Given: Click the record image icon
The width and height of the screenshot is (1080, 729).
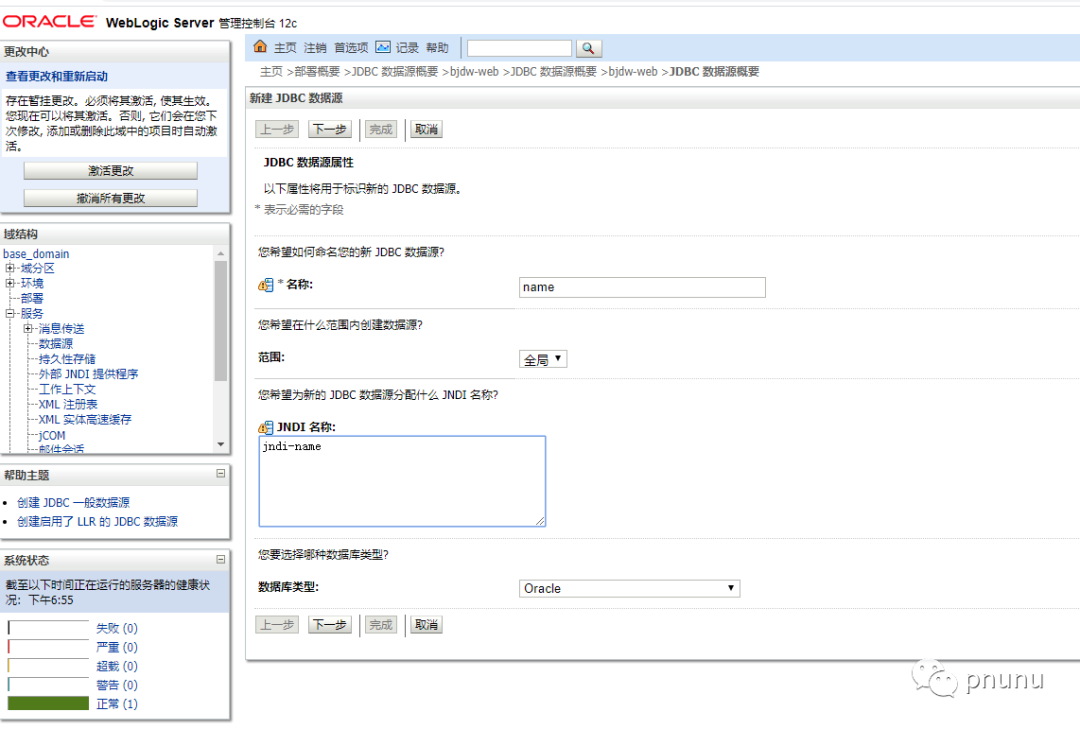Looking at the screenshot, I should pyautogui.click(x=383, y=47).
